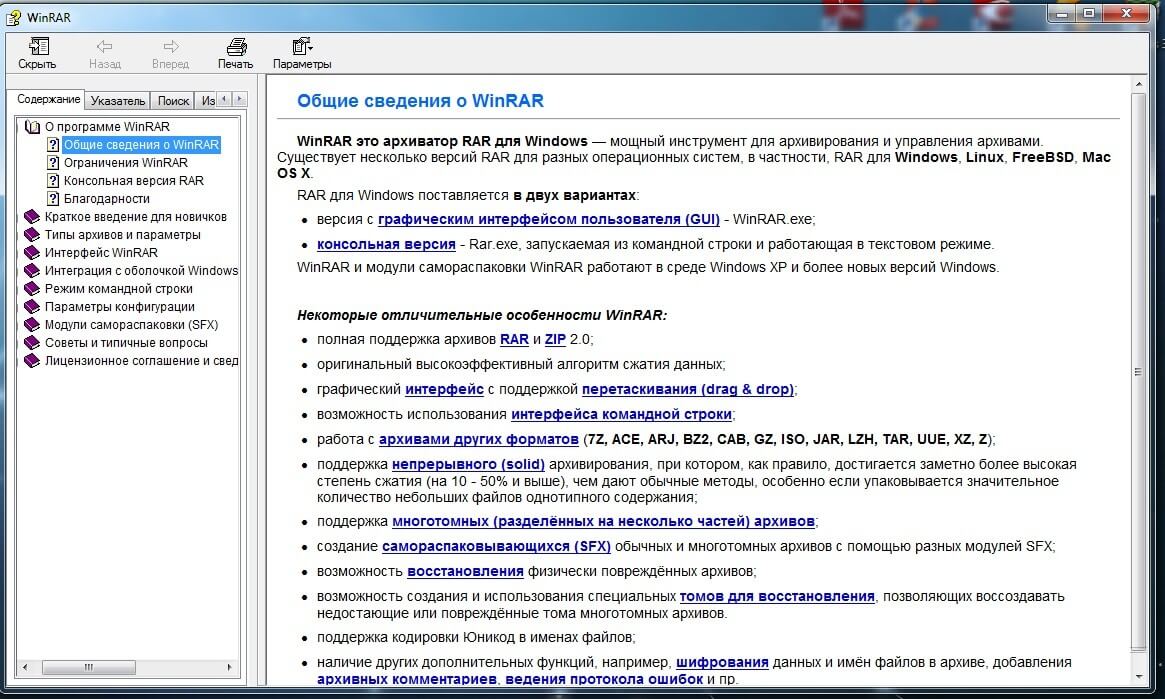Switch to the Указатель tab
The width and height of the screenshot is (1165, 699).
coord(118,101)
